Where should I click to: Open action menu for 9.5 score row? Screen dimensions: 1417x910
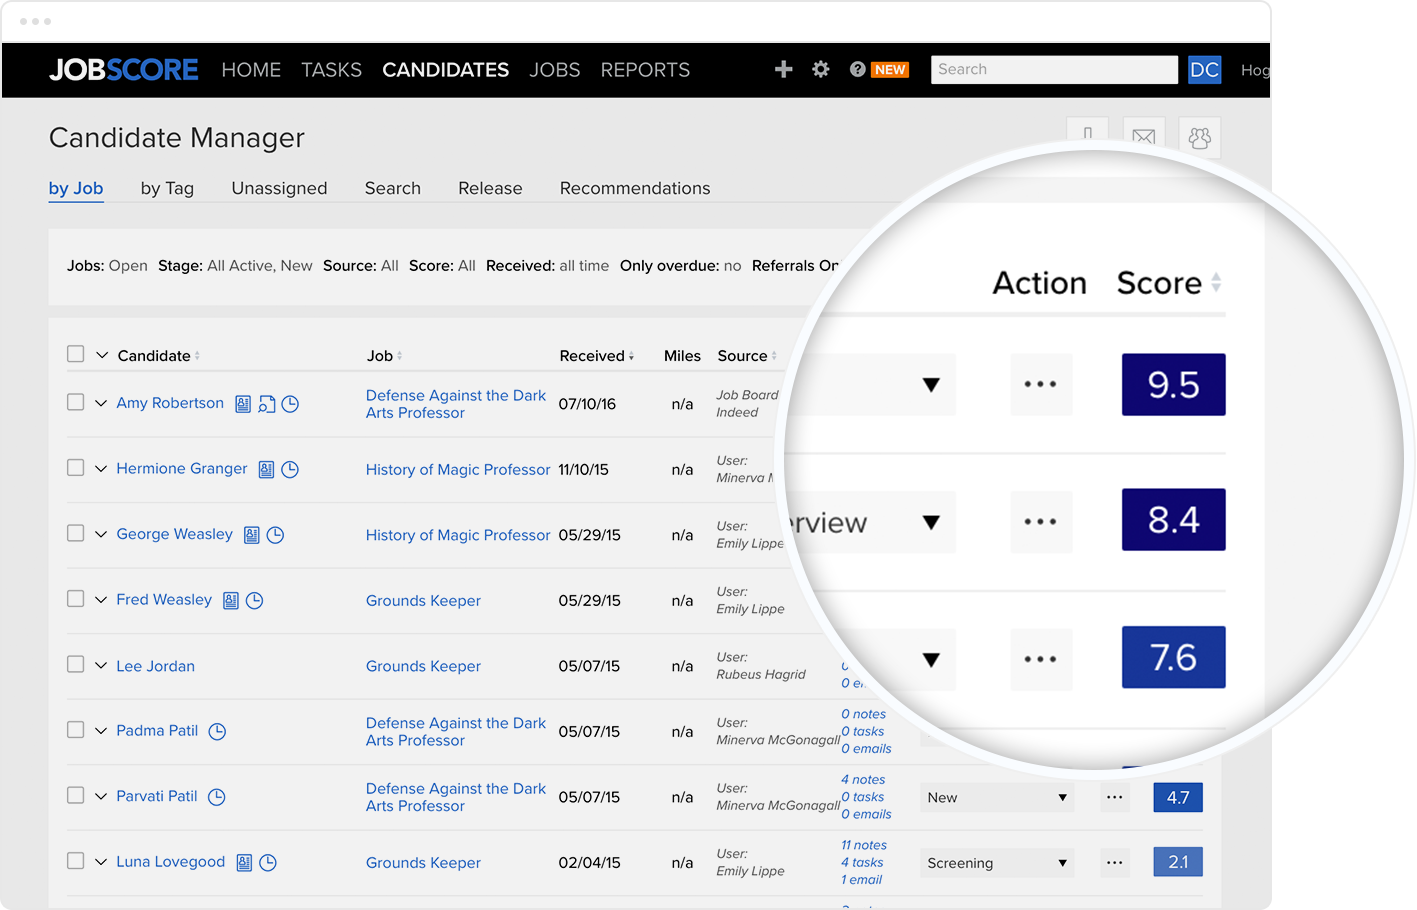click(x=1041, y=384)
